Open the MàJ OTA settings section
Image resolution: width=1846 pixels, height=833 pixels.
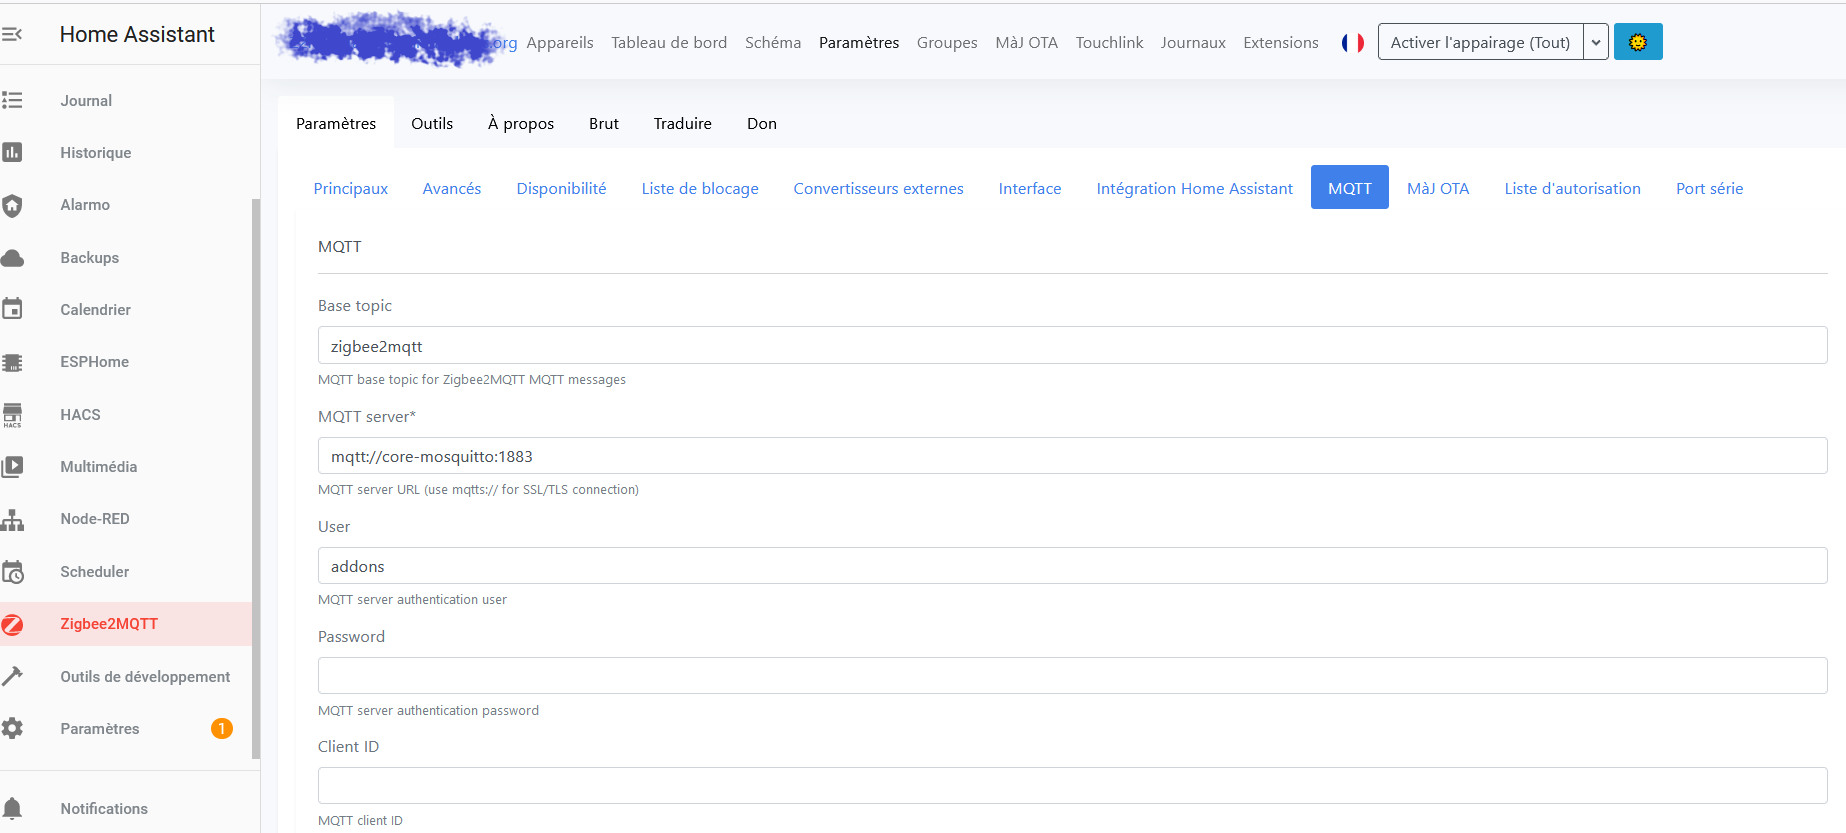click(x=1438, y=188)
